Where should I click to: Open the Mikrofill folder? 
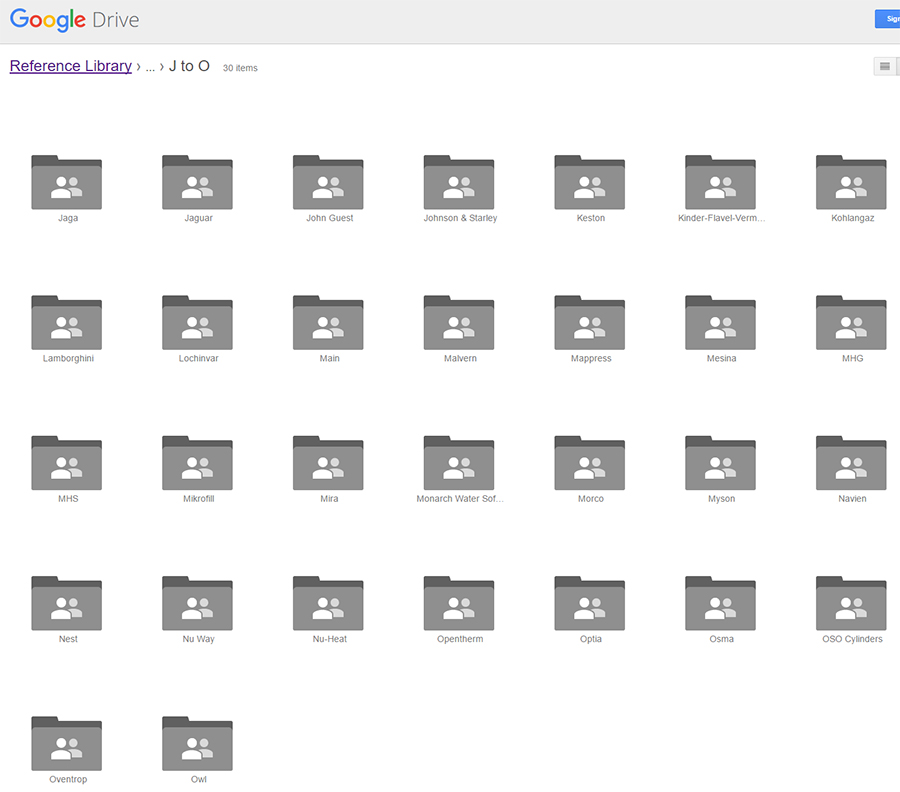tap(198, 464)
